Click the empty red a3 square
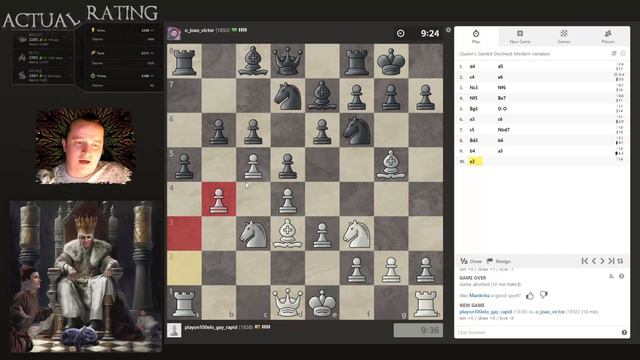Image resolution: width=640 pixels, height=360 pixels. pyautogui.click(x=184, y=233)
